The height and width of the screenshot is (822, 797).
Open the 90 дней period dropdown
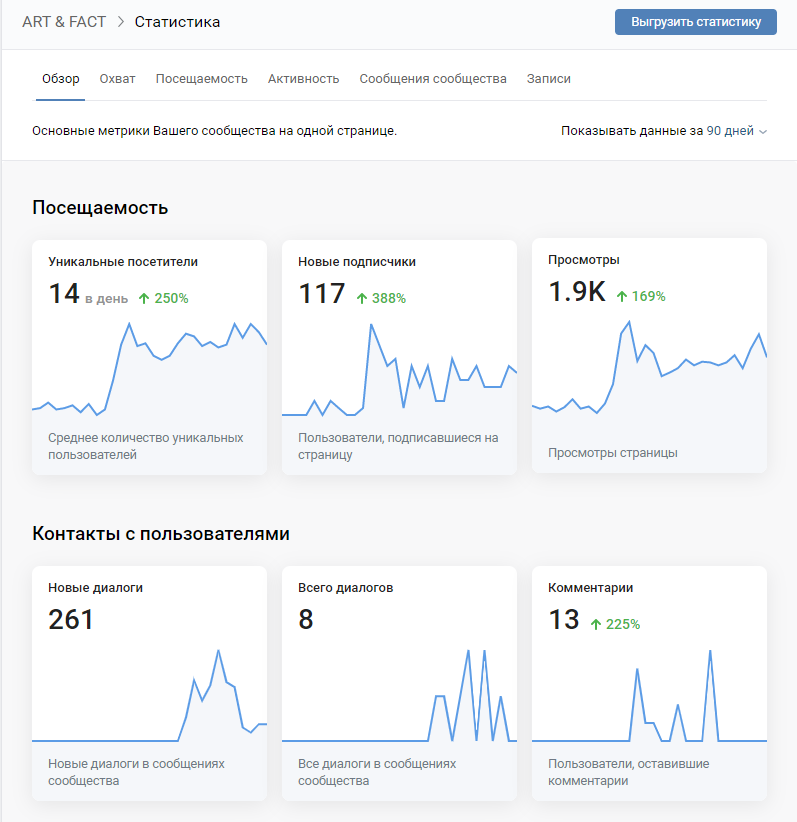[x=730, y=131]
